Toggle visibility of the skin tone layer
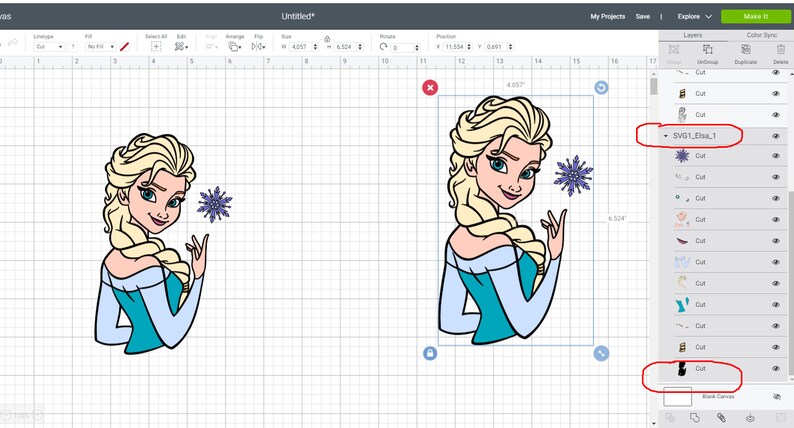The height and width of the screenshot is (428, 794). [x=775, y=220]
